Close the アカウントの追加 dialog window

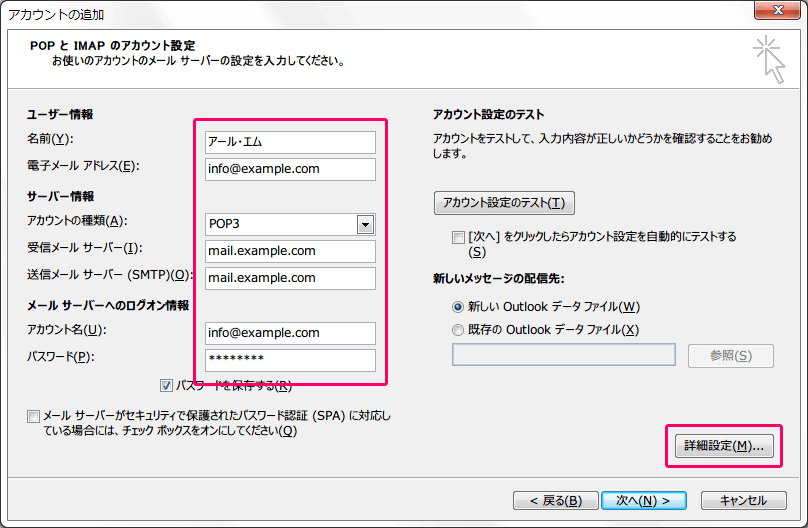tap(774, 13)
